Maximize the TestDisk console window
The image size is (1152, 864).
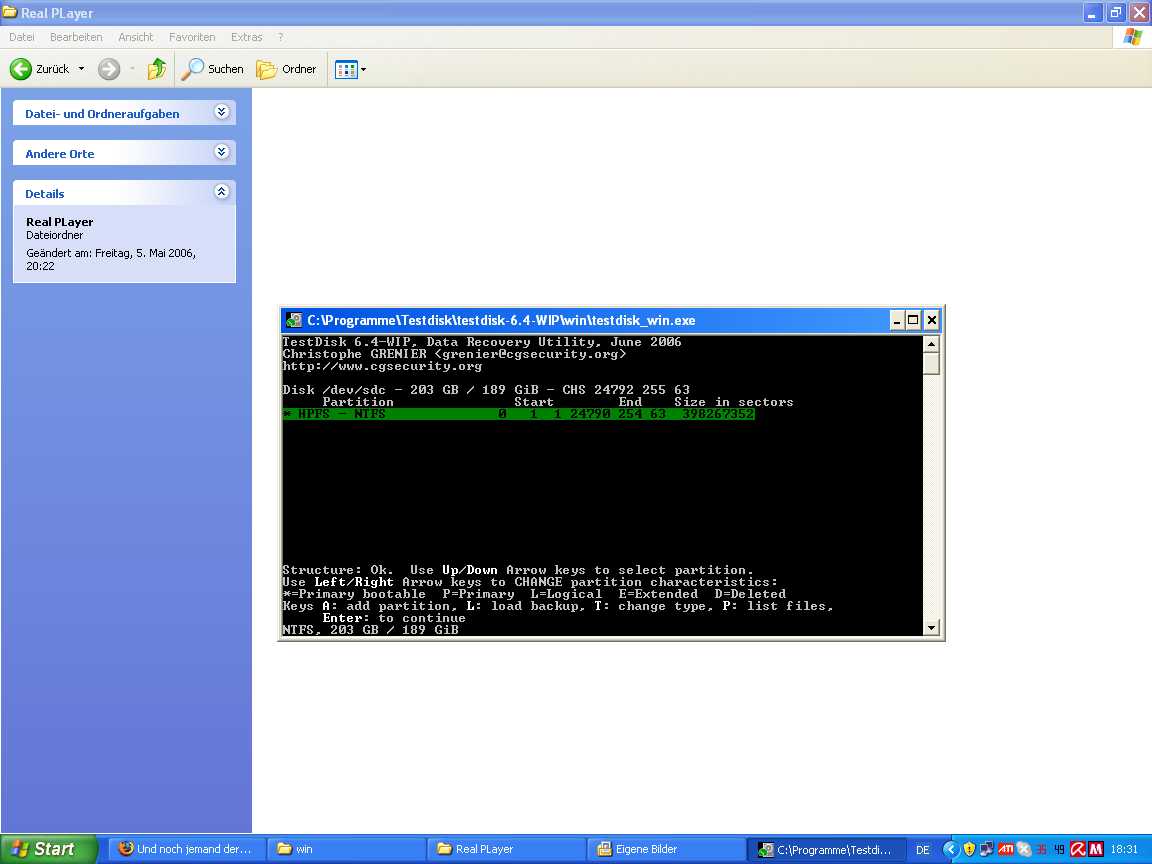(913, 320)
